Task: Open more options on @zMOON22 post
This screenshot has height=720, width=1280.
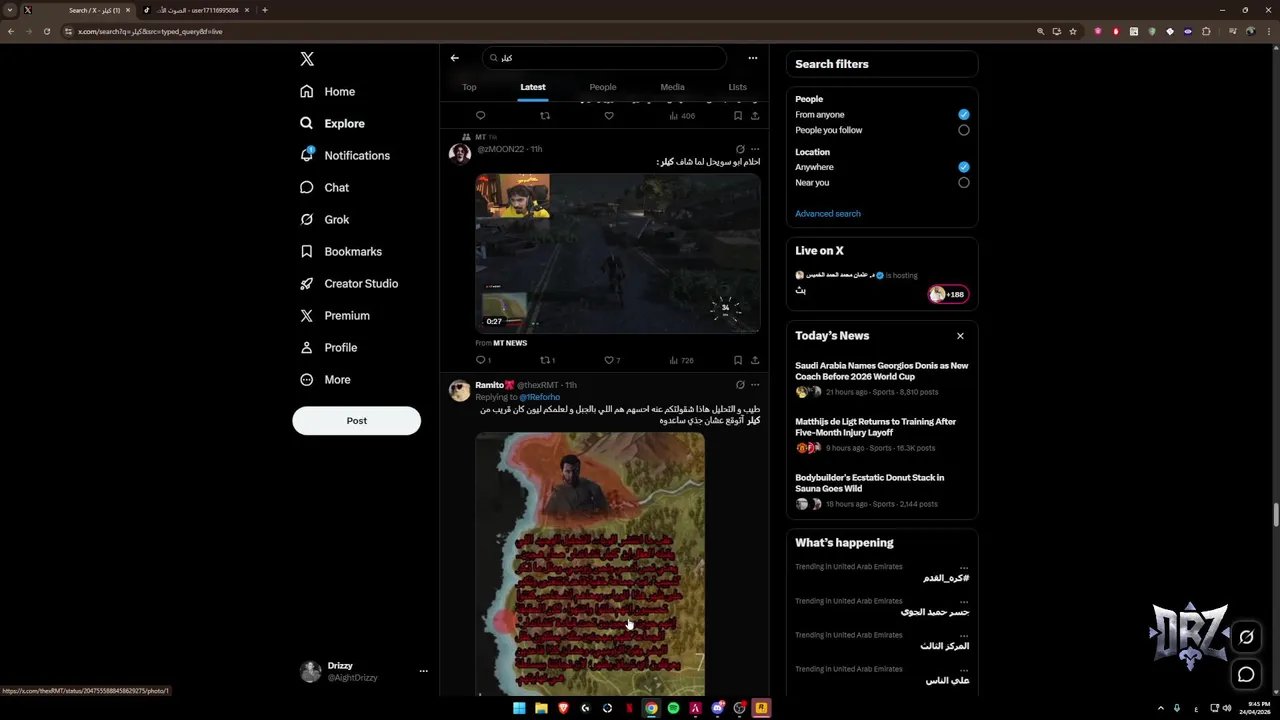Action: pos(755,149)
